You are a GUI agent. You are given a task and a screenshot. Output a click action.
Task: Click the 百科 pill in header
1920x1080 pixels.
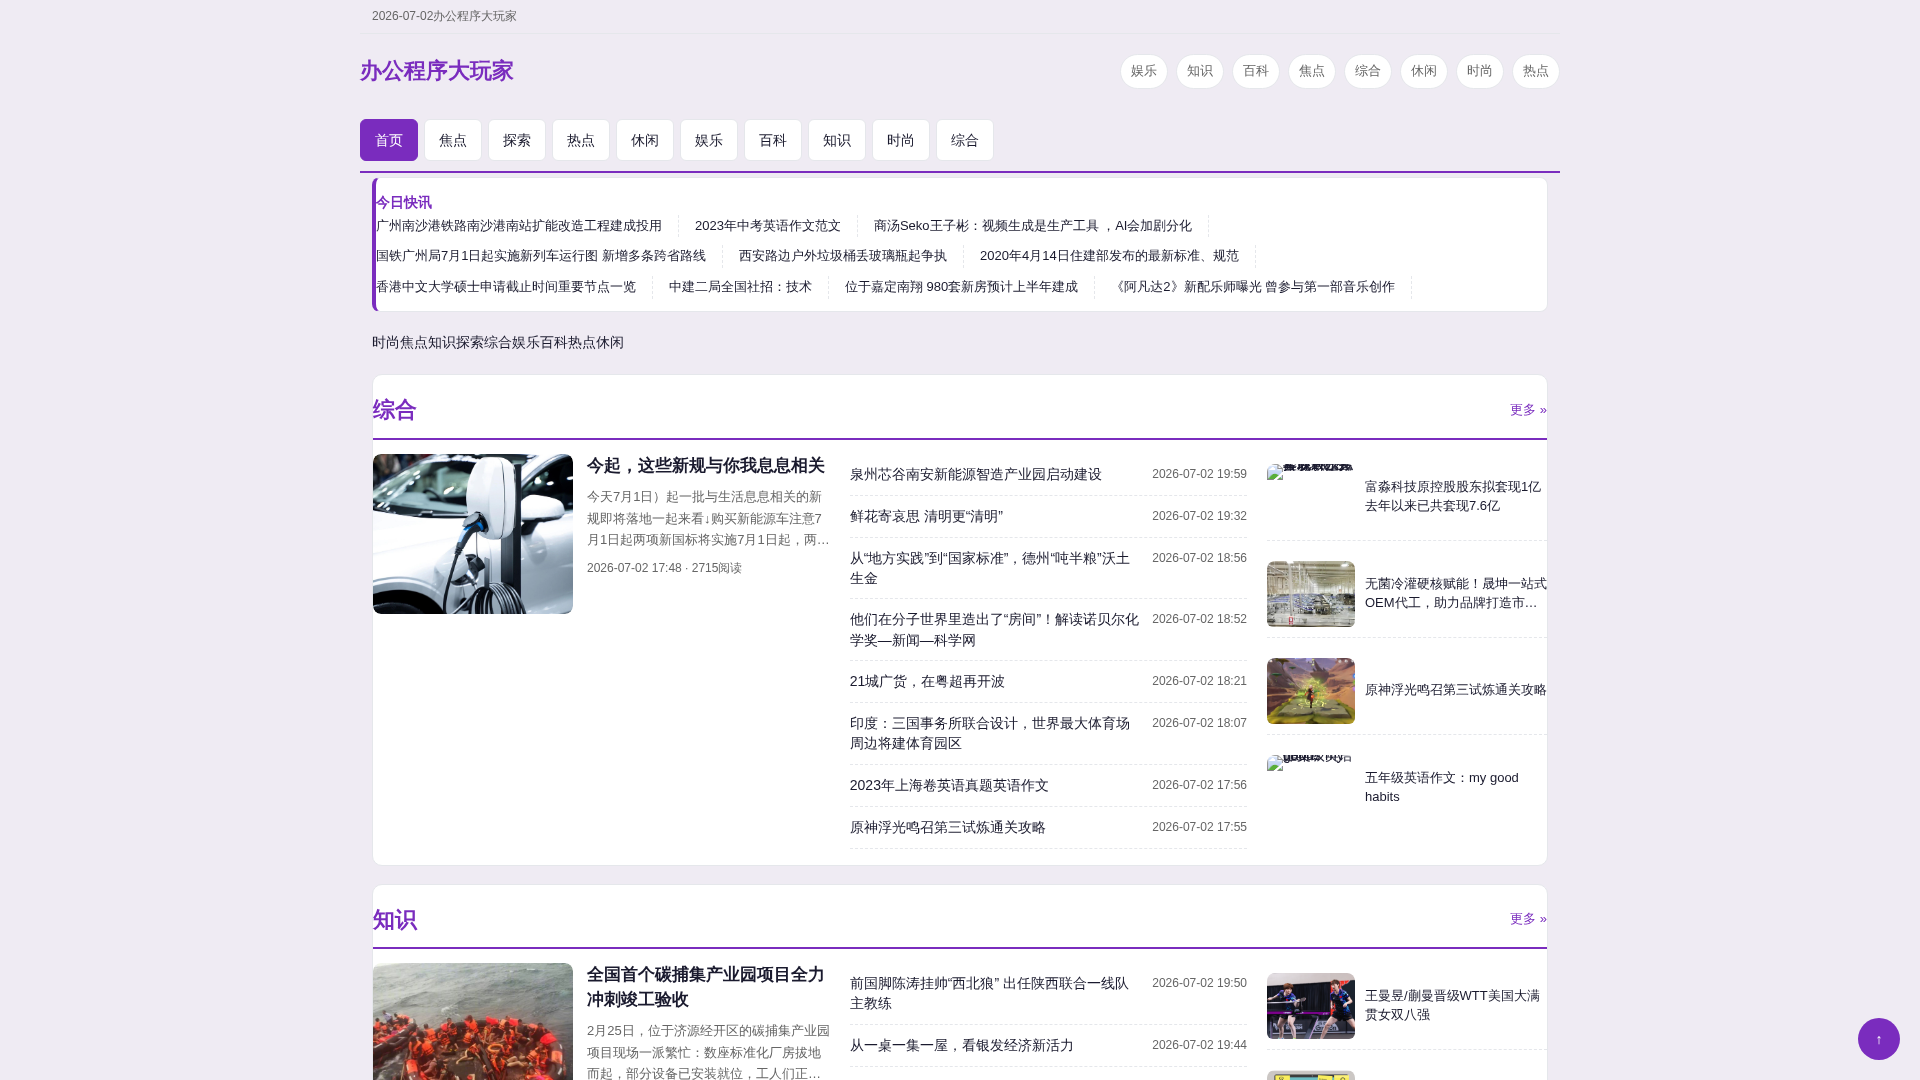[1256, 71]
